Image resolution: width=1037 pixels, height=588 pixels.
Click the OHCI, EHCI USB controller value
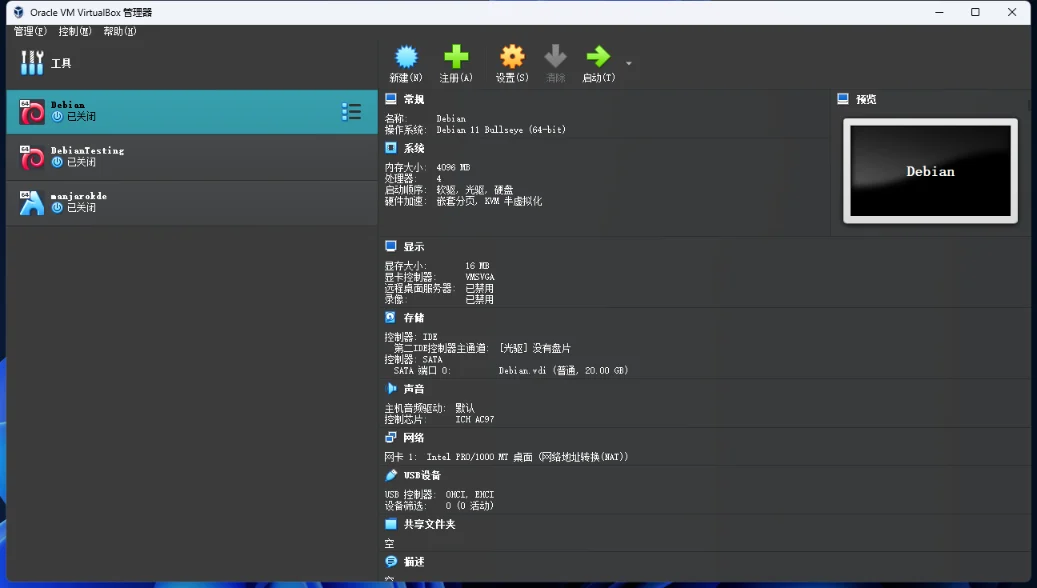coord(470,495)
